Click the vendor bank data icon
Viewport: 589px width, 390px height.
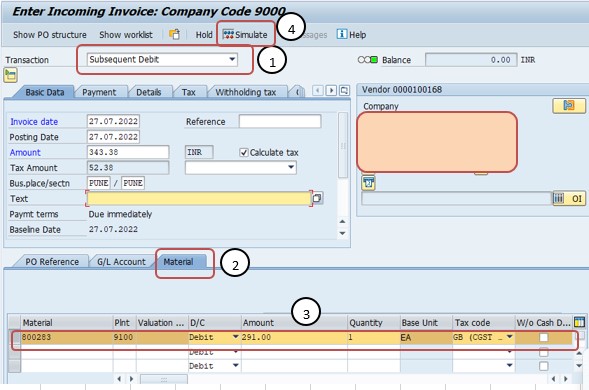point(368,183)
